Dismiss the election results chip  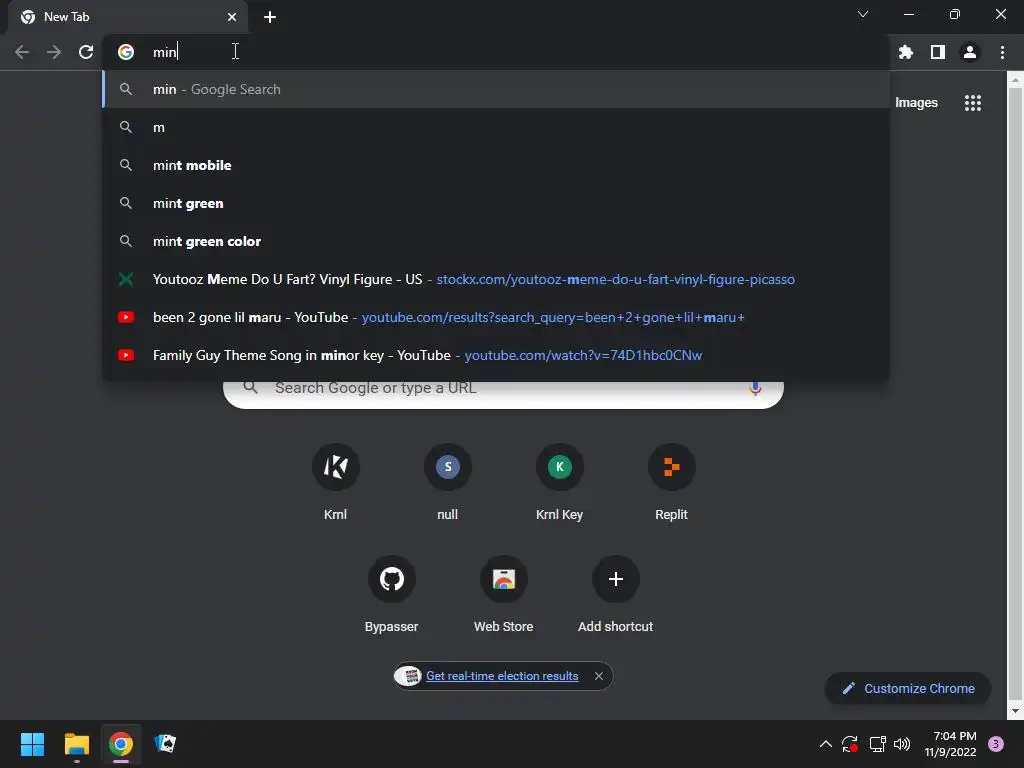(x=599, y=676)
